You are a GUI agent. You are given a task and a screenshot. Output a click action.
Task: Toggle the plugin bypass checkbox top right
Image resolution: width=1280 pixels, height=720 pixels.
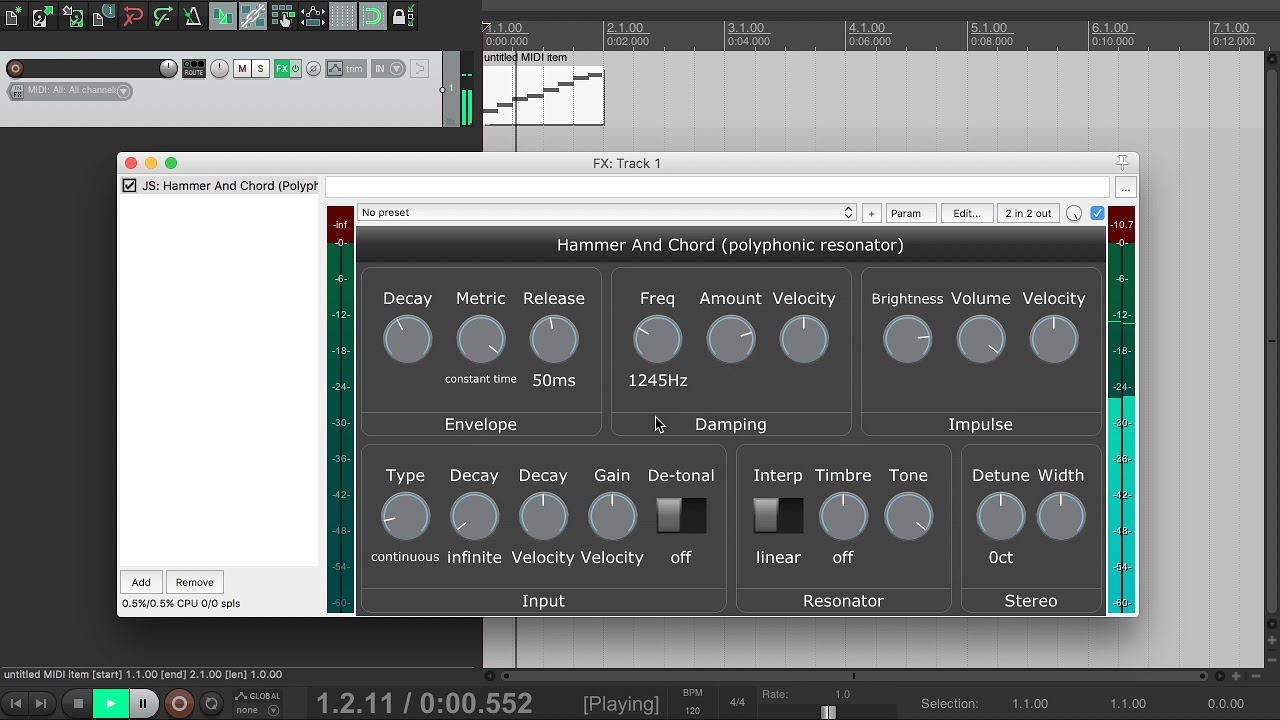coord(1097,213)
